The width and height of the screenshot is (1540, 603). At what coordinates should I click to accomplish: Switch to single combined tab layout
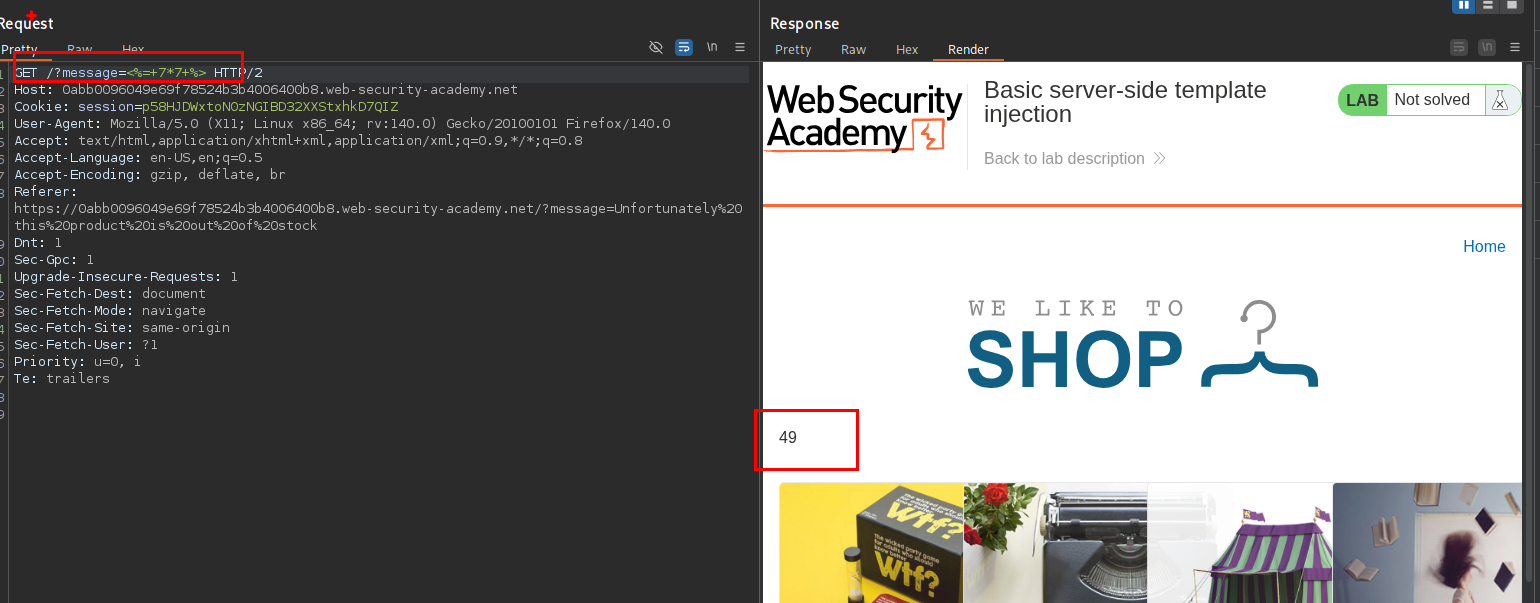[x=1513, y=5]
